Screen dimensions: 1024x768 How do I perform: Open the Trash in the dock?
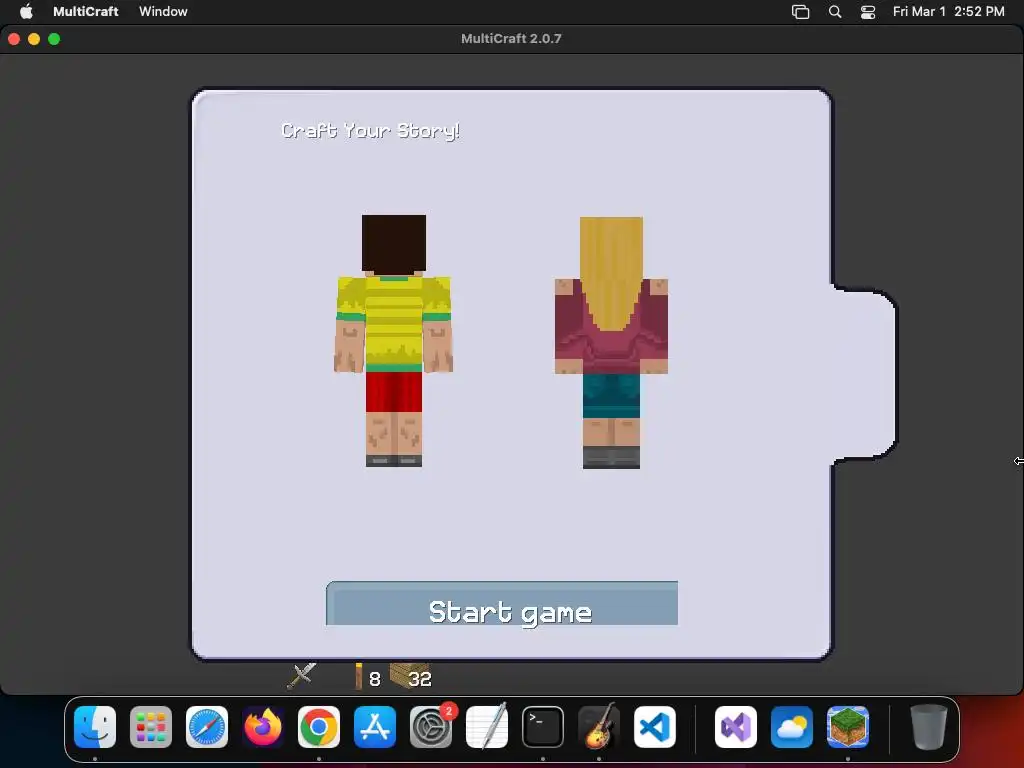929,727
